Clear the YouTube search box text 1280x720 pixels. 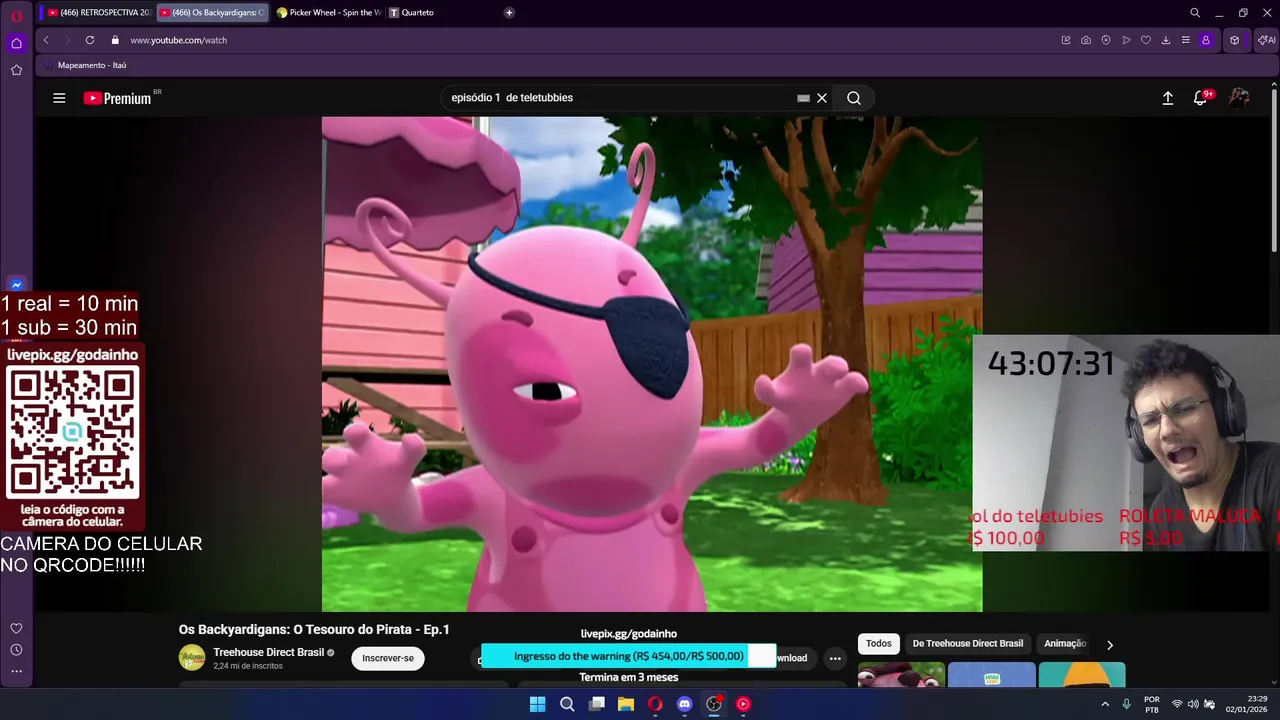822,98
